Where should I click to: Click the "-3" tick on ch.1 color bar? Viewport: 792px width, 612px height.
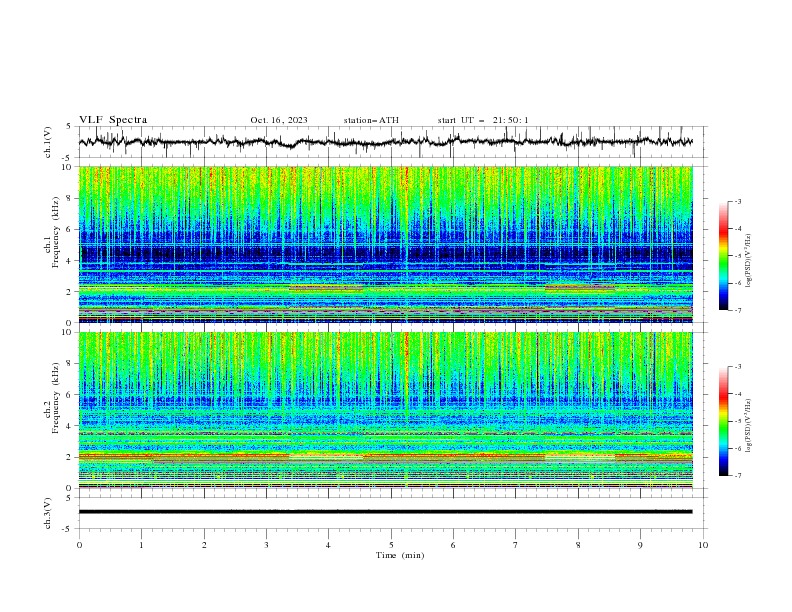point(738,201)
